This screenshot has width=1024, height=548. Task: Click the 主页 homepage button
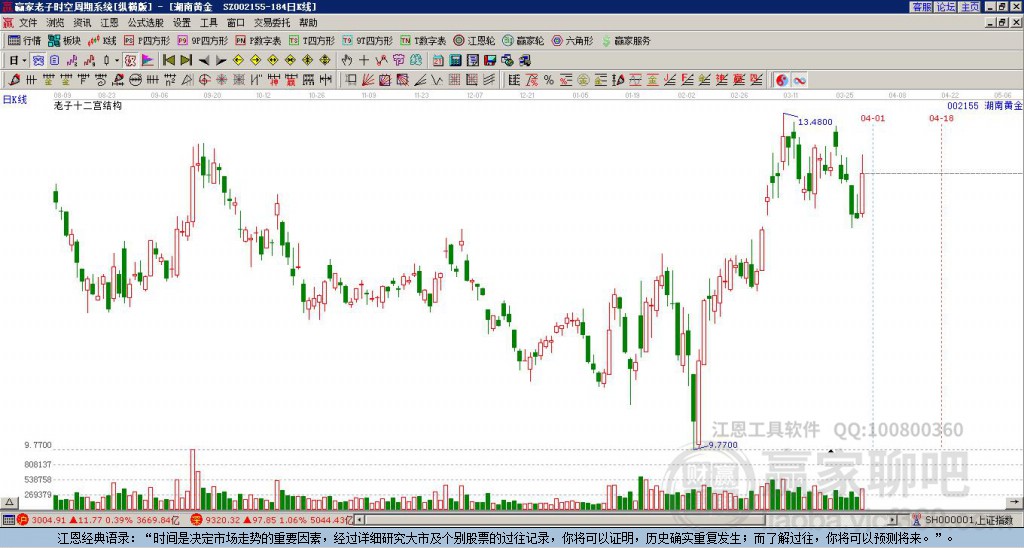click(x=969, y=7)
